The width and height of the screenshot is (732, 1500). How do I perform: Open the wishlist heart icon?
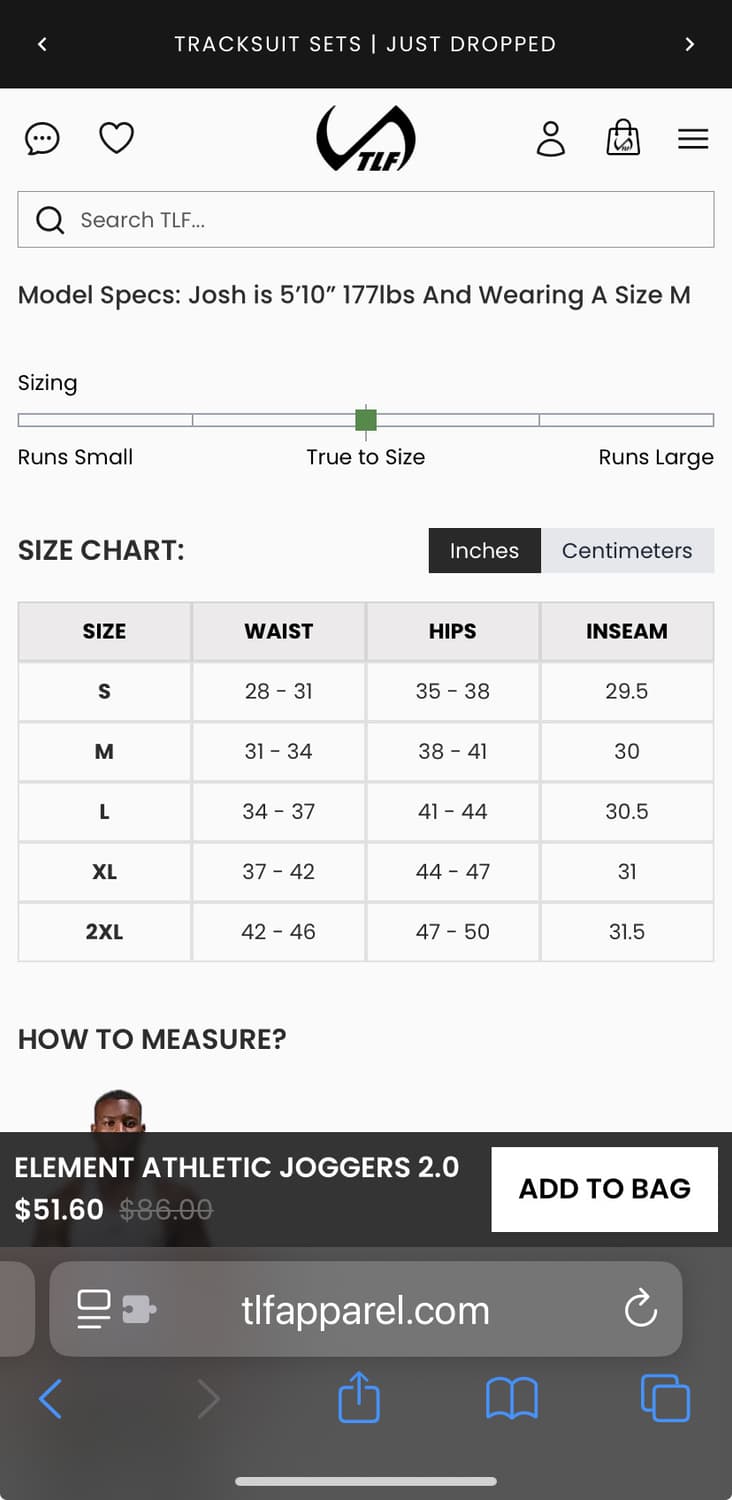pos(116,138)
